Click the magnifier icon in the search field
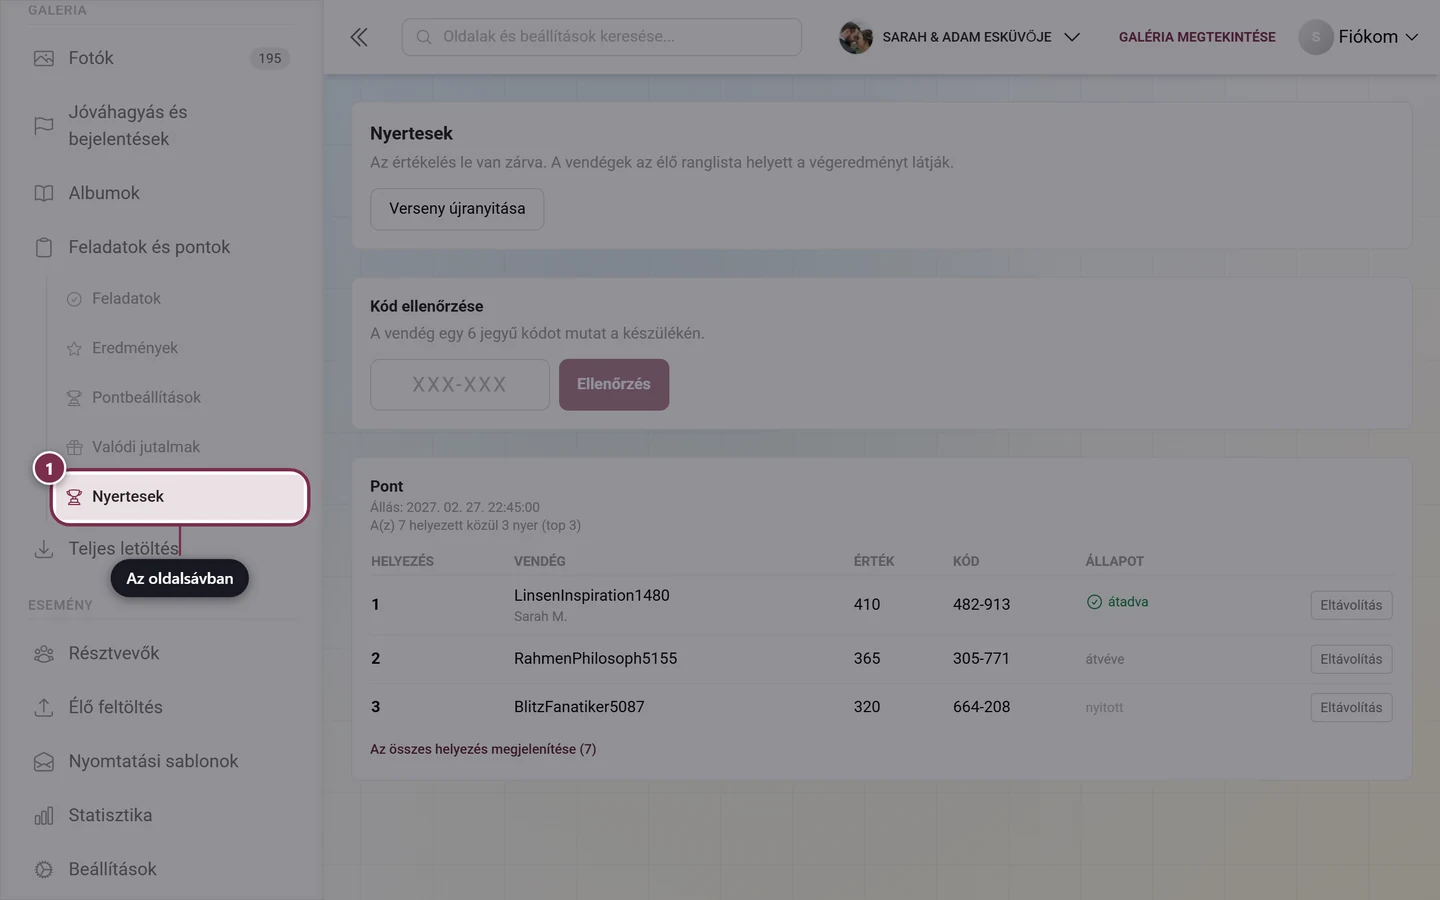The height and width of the screenshot is (900, 1440). click(x=424, y=37)
